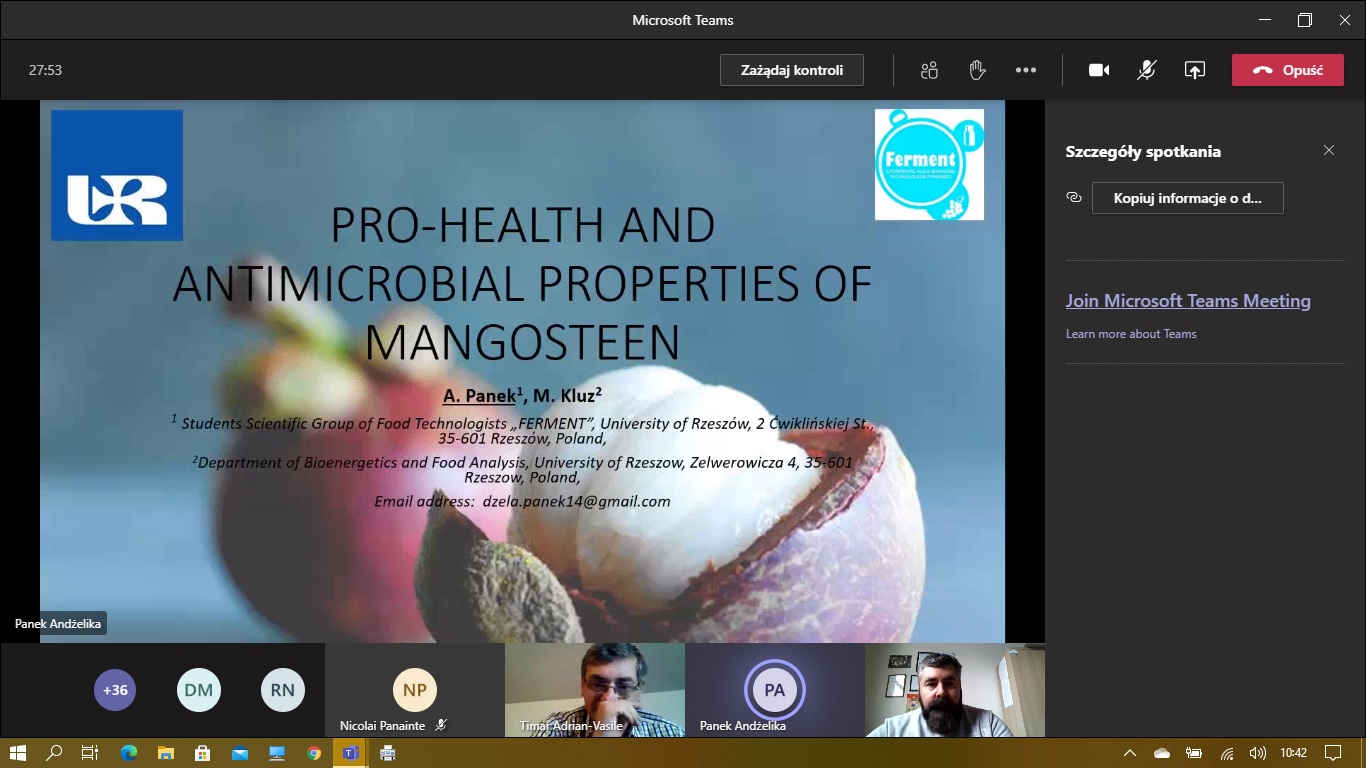Copy meeting info with Kopiuj informacje button
This screenshot has height=768, width=1366.
click(1187, 198)
